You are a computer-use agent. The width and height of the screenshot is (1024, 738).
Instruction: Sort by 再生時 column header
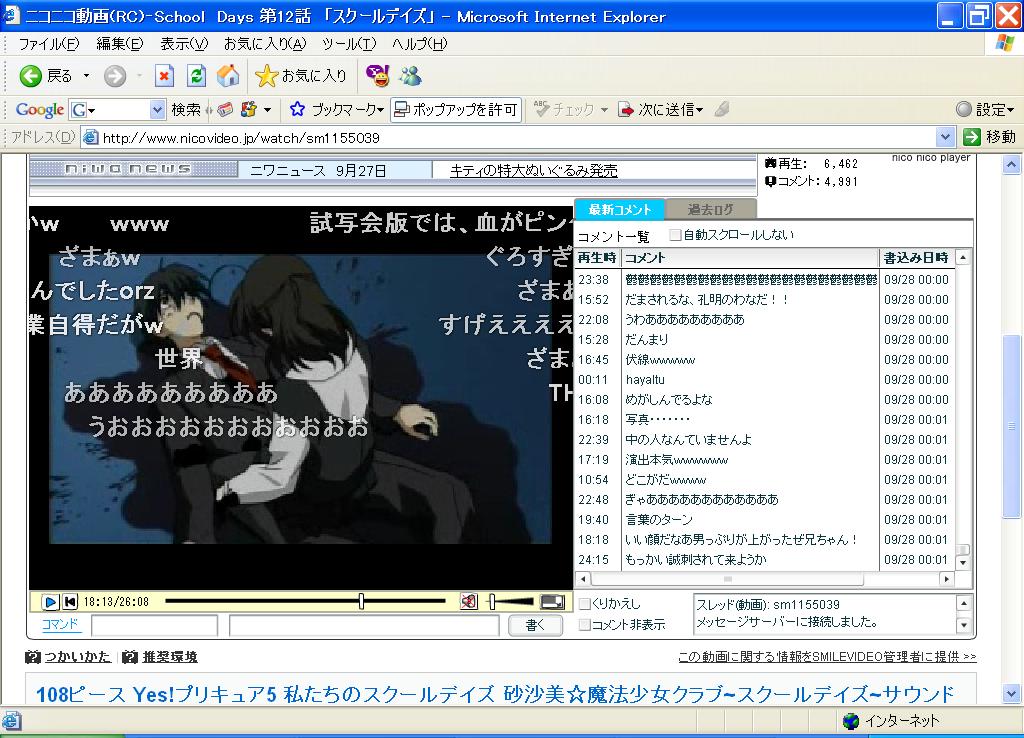[597, 258]
